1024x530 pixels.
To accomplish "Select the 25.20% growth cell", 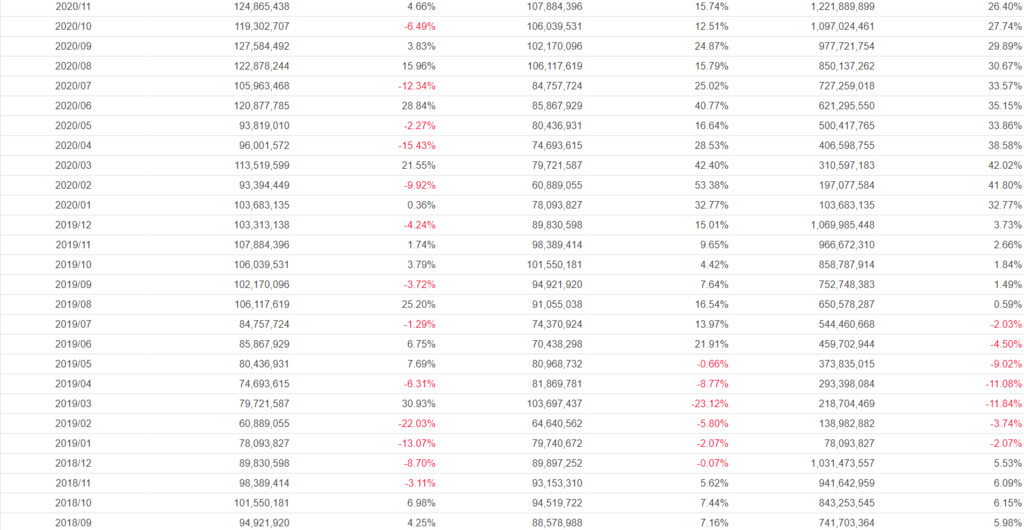I will click(417, 304).
